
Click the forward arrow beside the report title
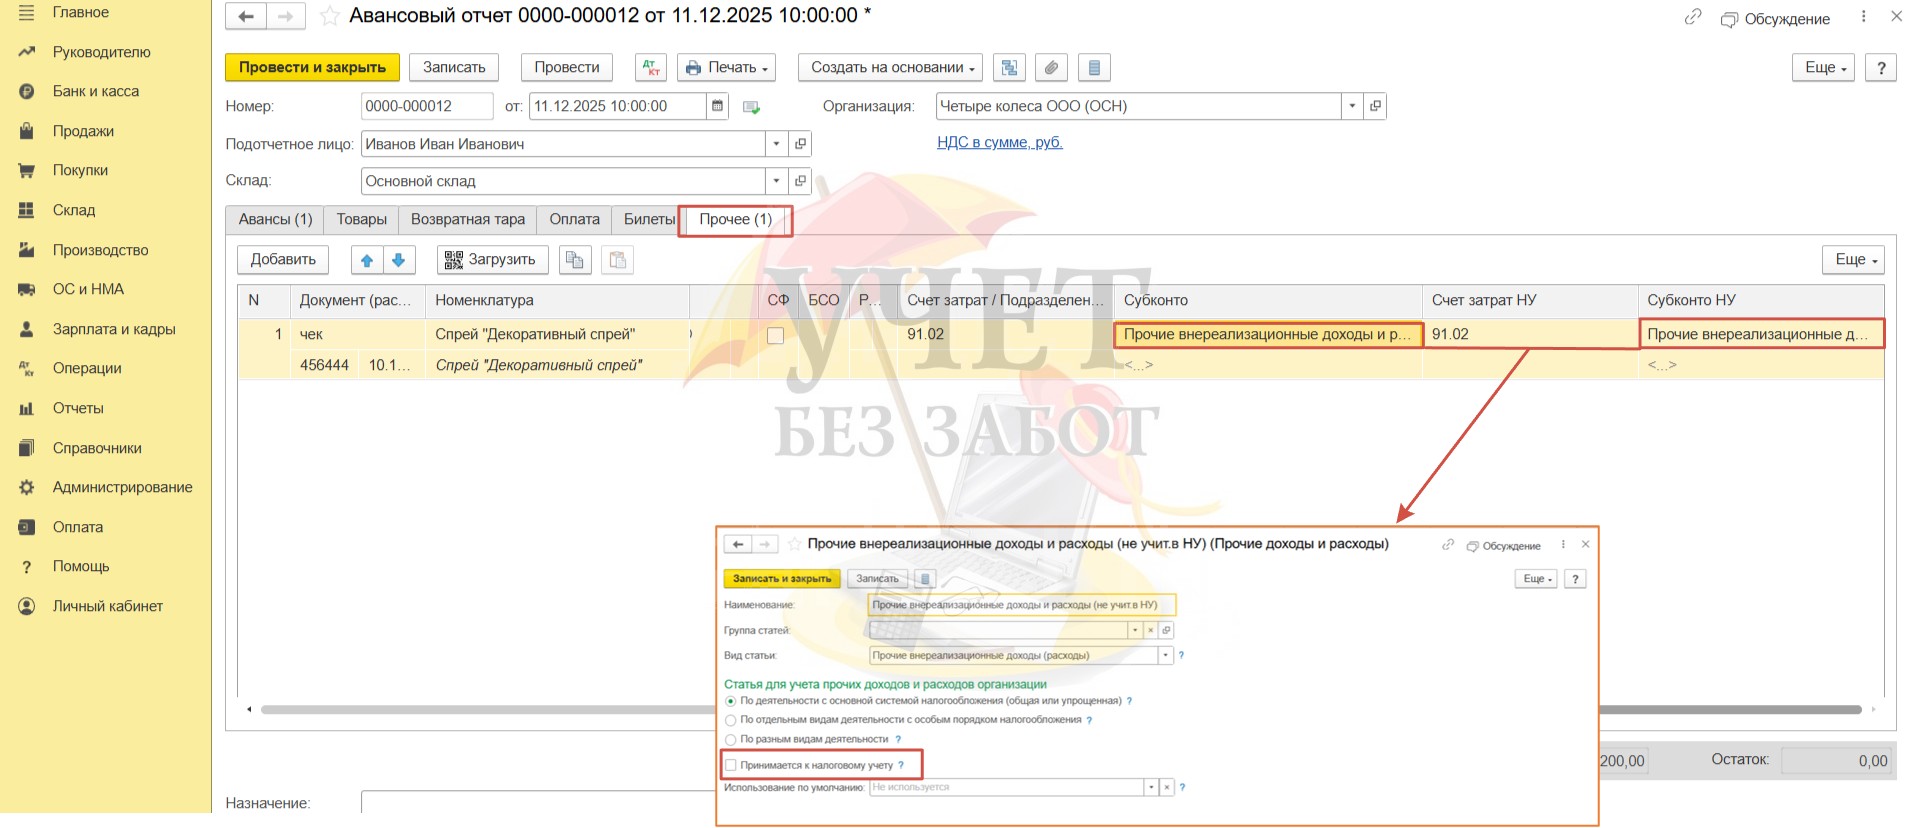point(286,16)
